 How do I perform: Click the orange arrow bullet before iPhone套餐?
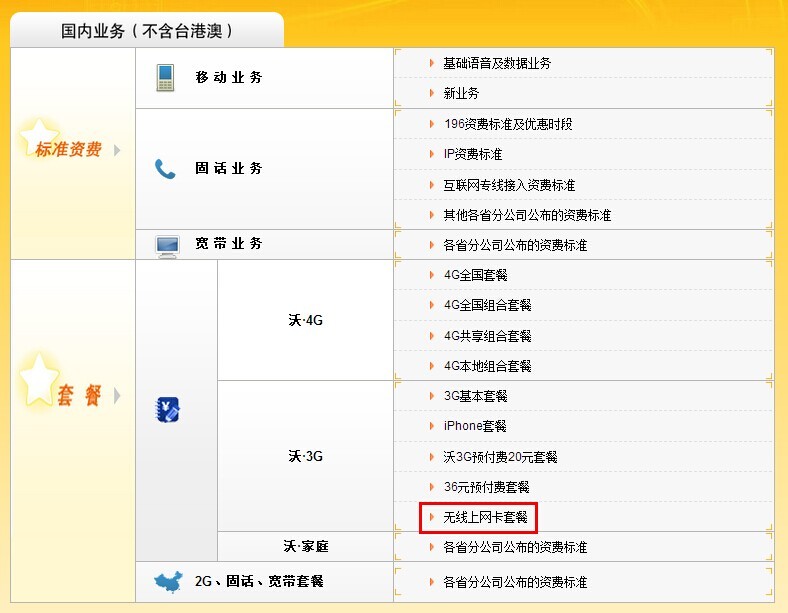(432, 426)
